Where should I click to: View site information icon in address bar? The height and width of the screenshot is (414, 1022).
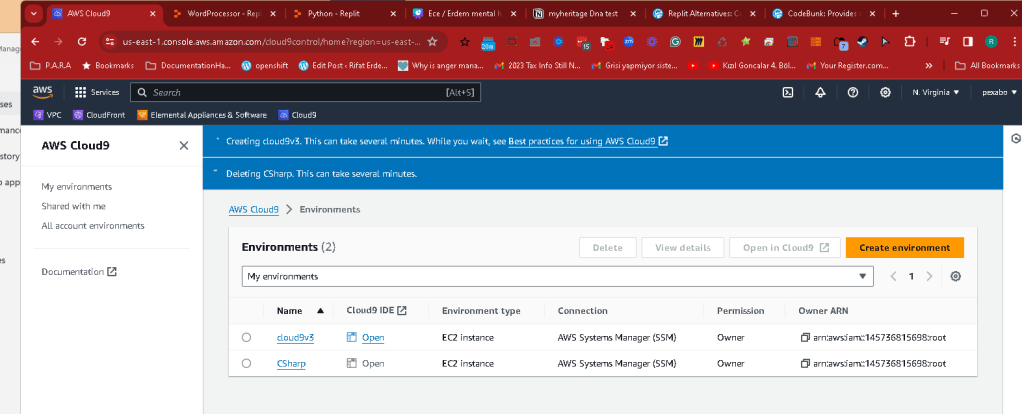coord(110,41)
